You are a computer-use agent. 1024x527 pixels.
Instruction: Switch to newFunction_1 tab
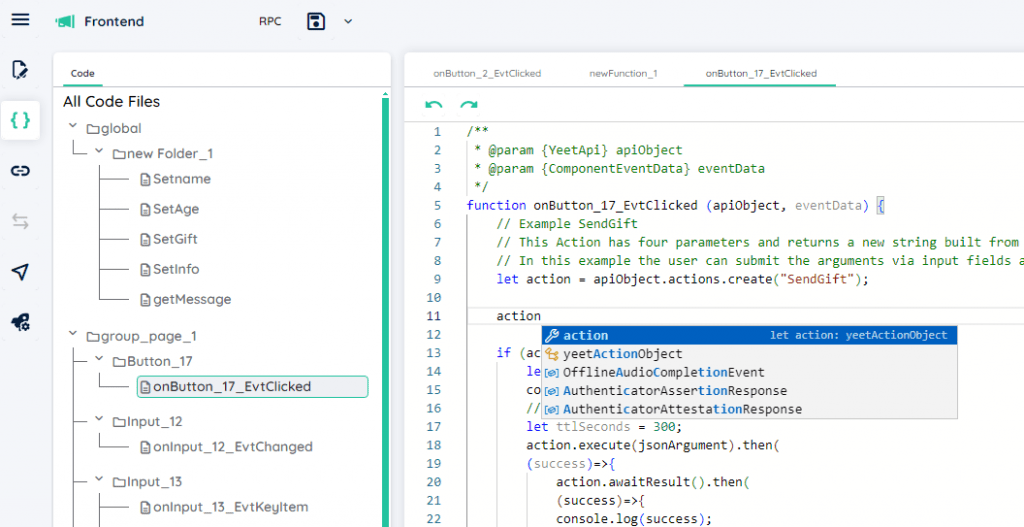tap(623, 73)
